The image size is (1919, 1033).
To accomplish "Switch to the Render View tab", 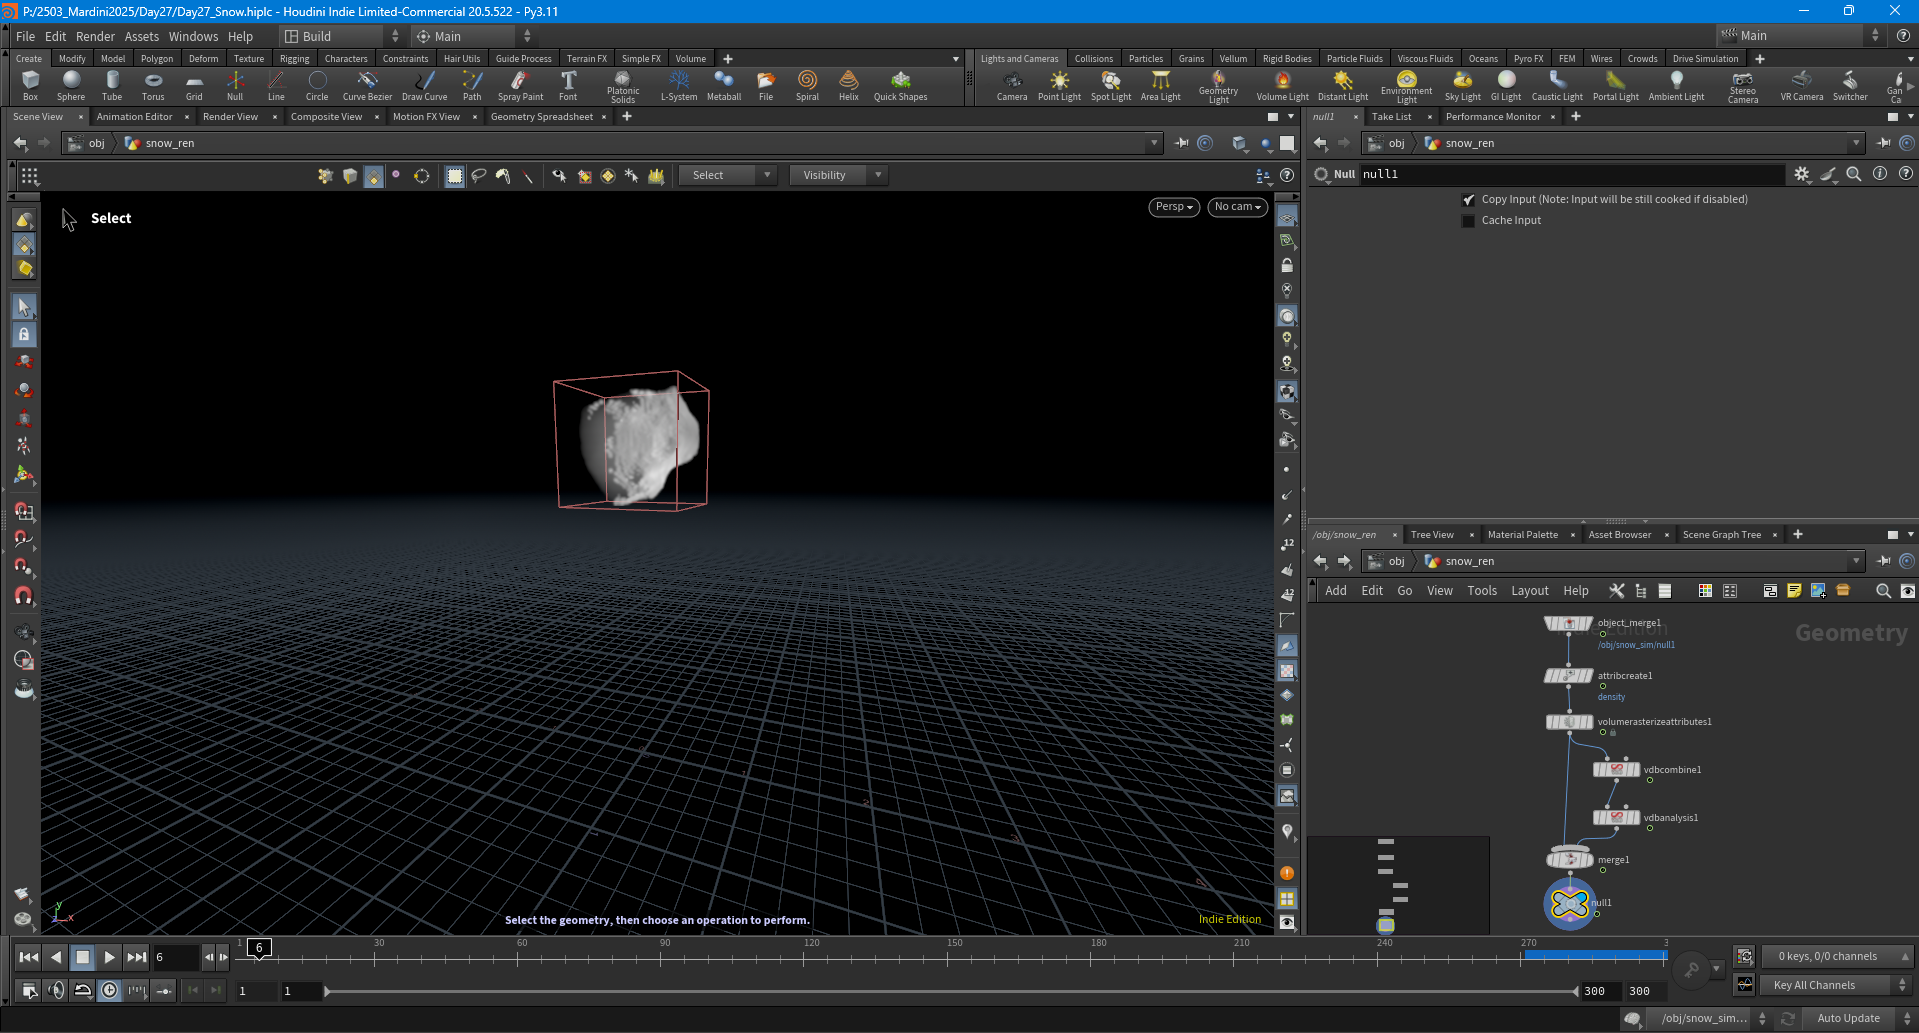I will tap(230, 117).
